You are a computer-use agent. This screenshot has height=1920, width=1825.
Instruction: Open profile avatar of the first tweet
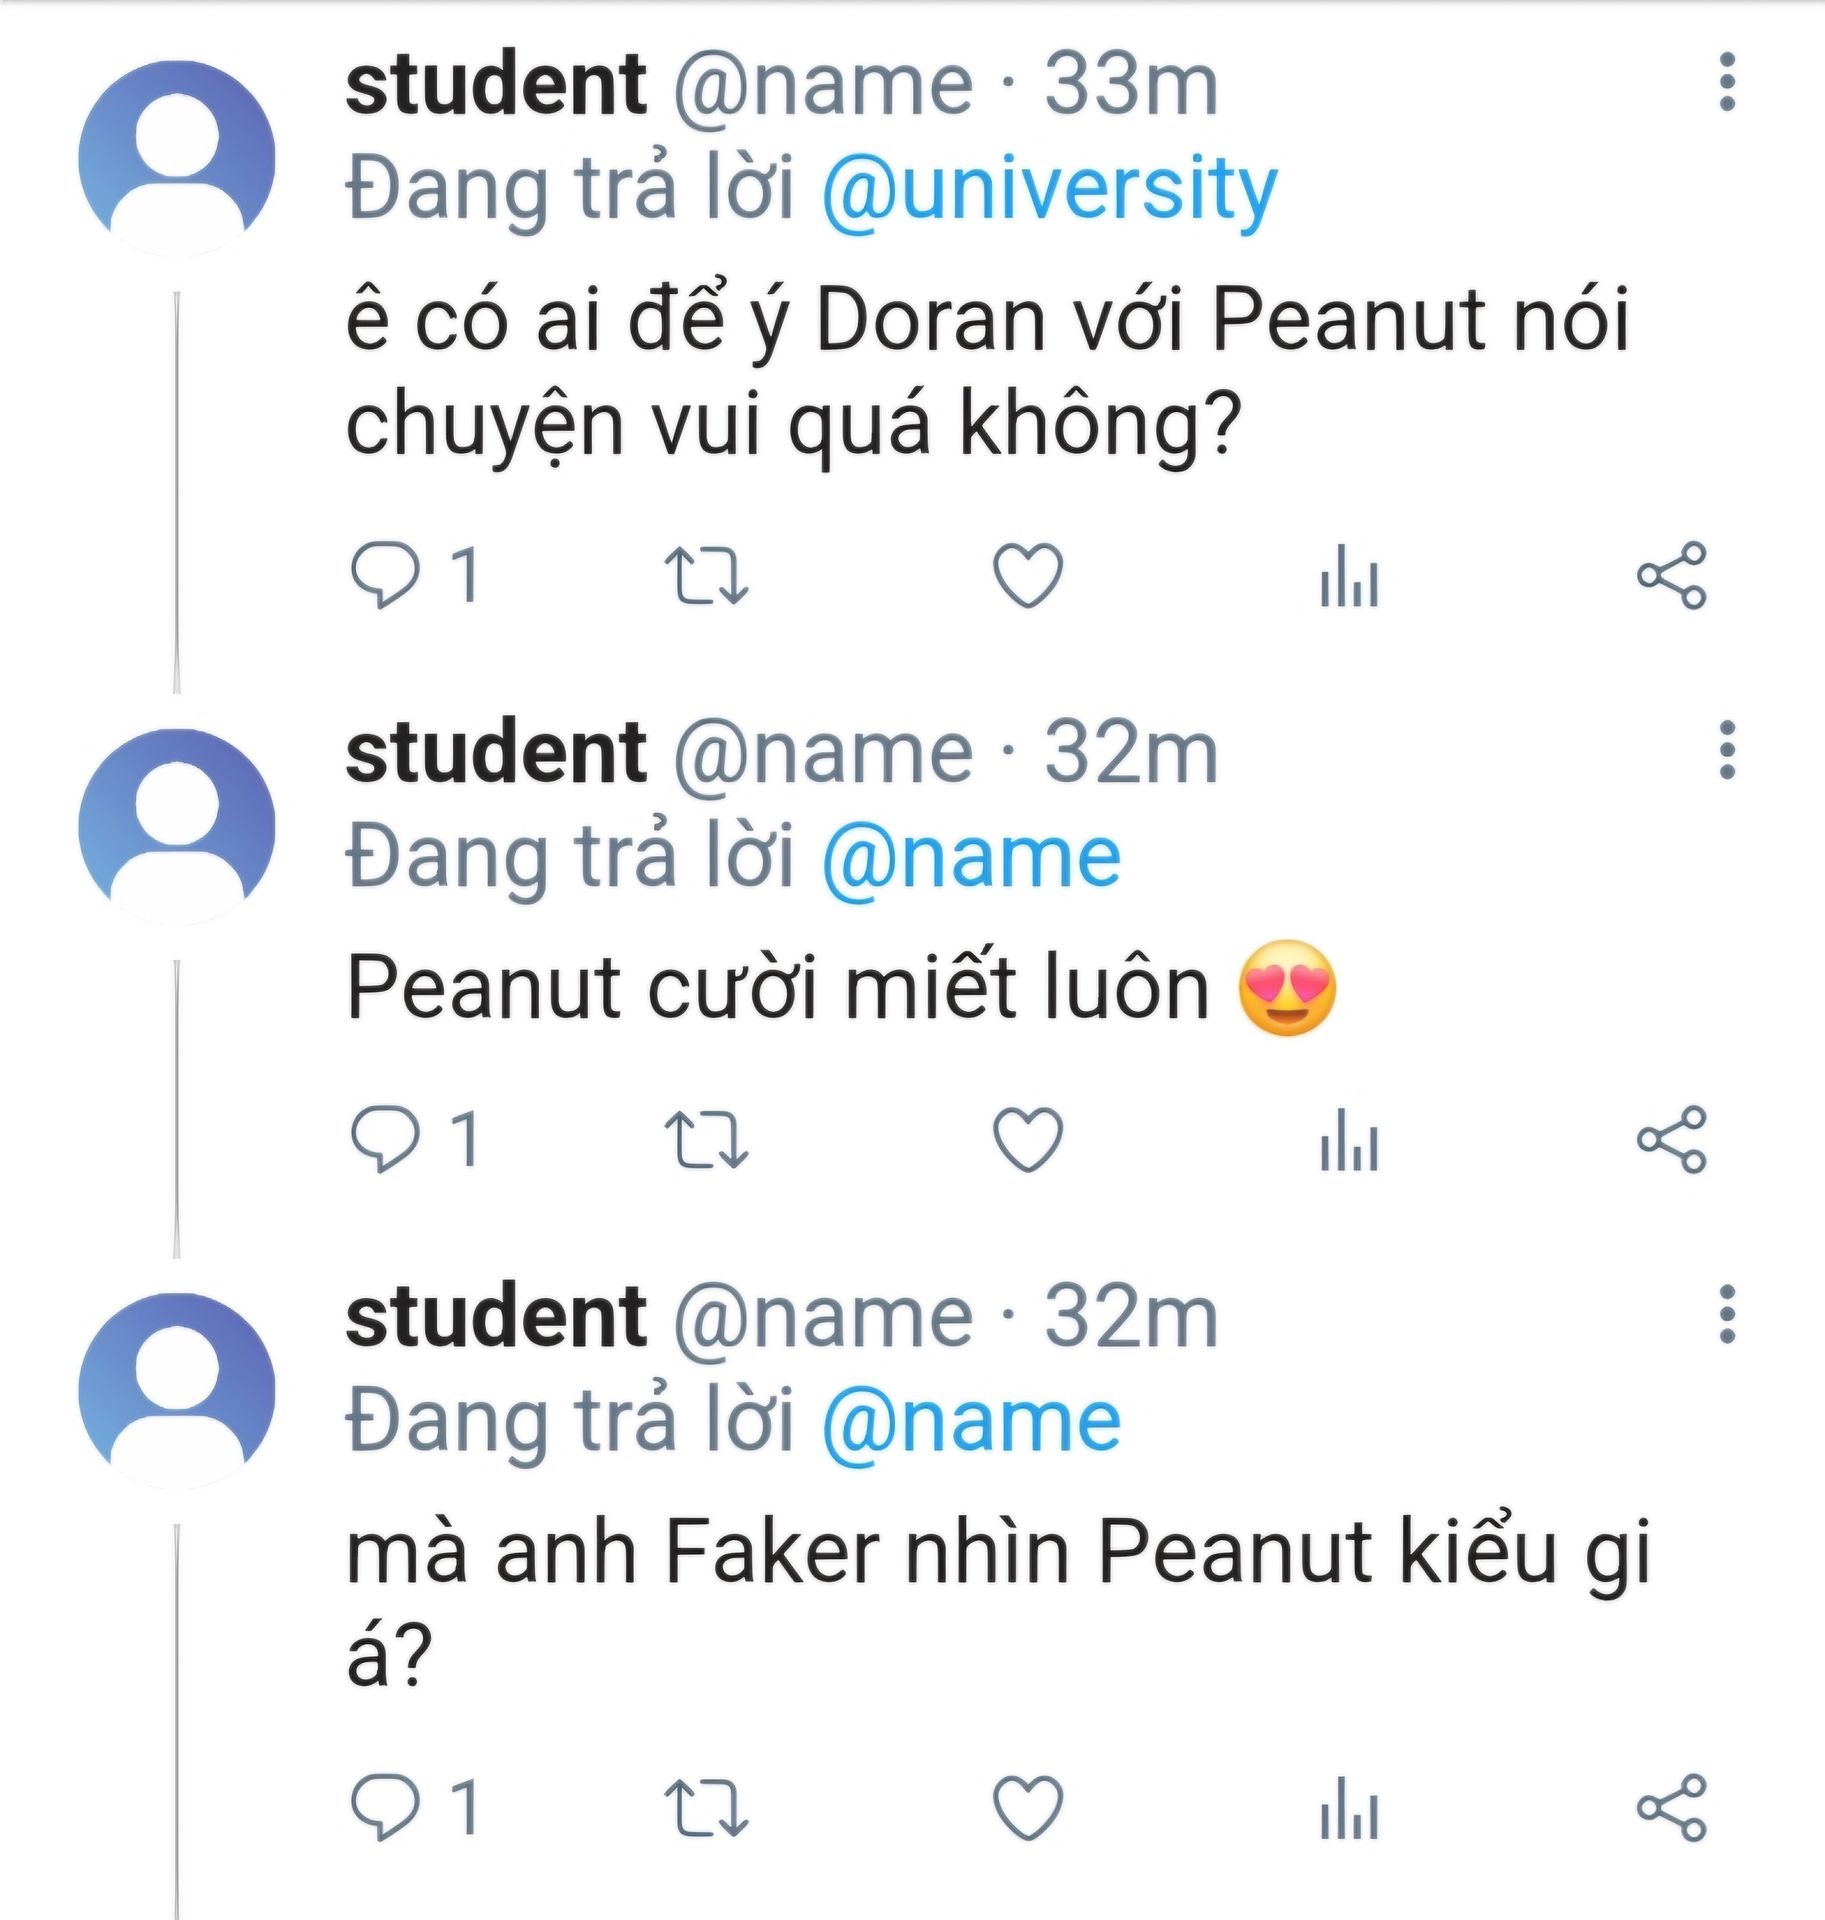click(177, 158)
